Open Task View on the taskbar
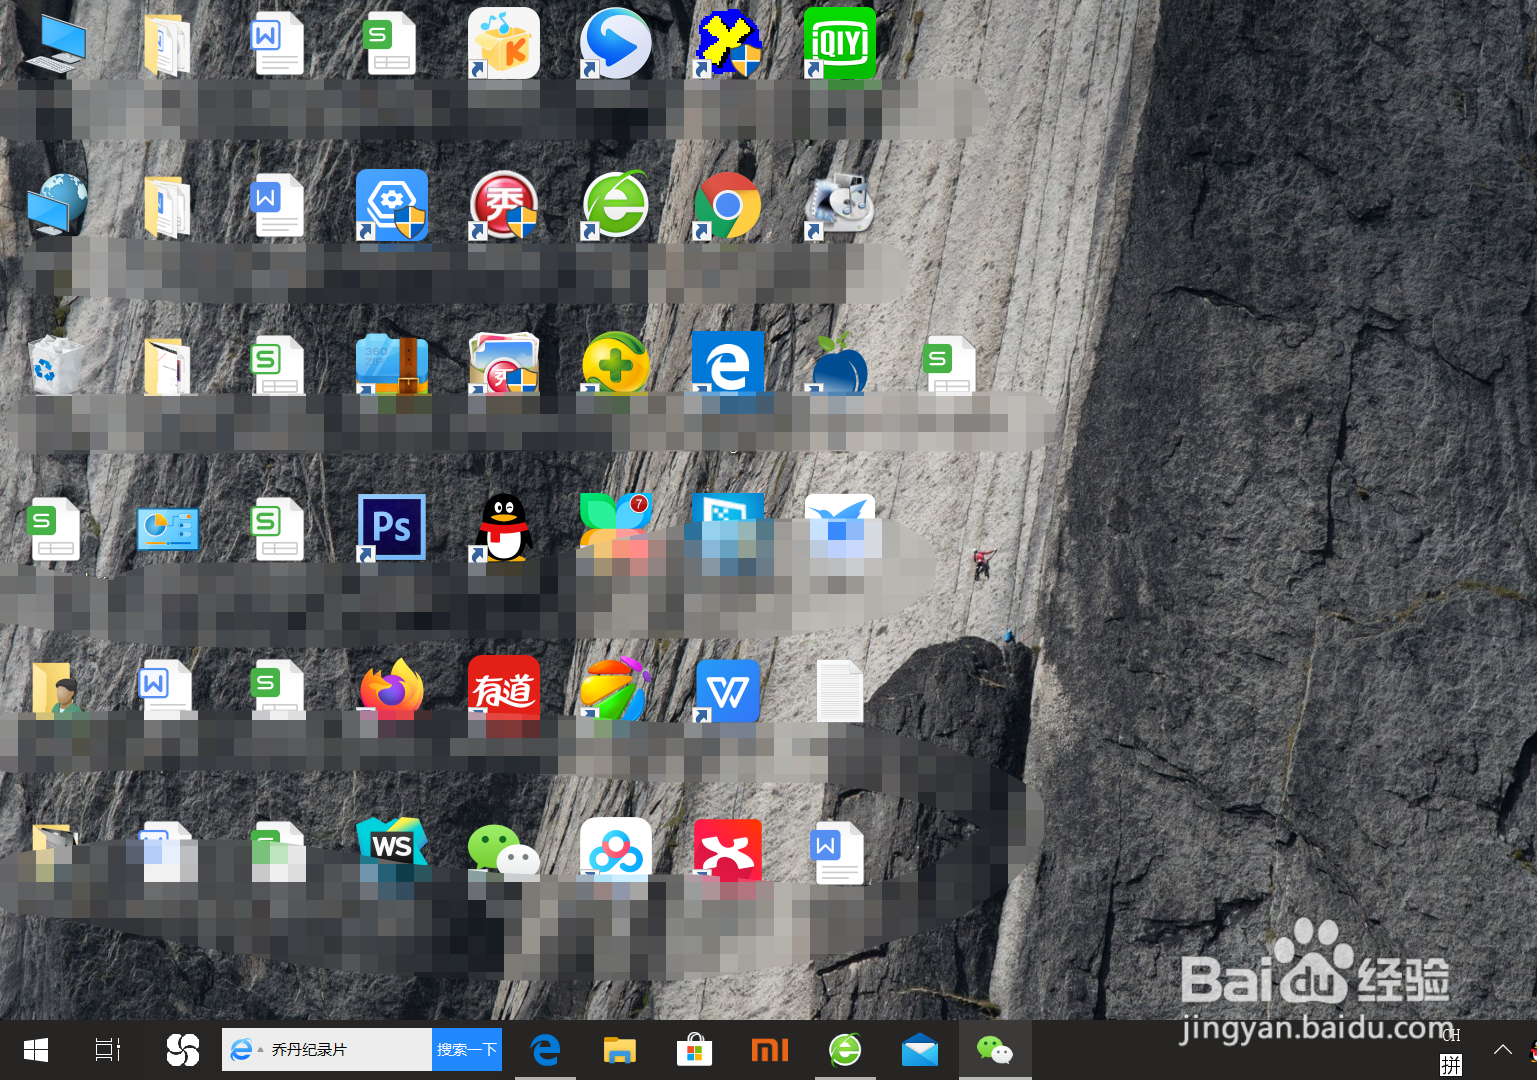This screenshot has width=1537, height=1080. point(108,1050)
